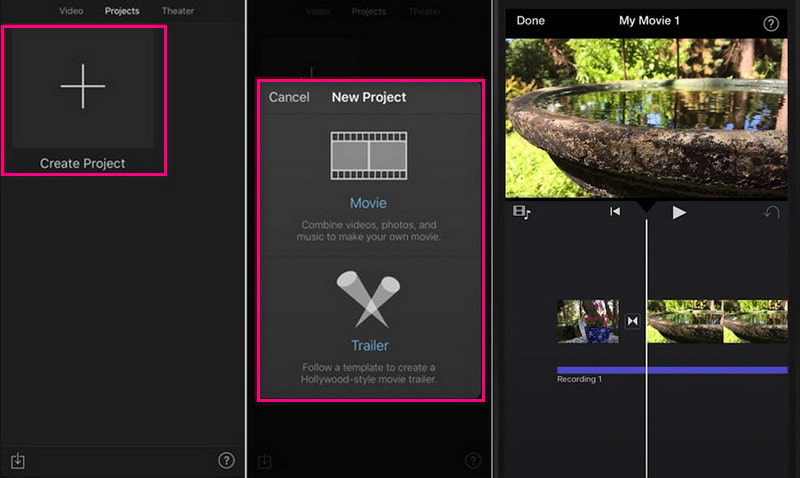Undo the last edit with the curved arrow

[771, 212]
